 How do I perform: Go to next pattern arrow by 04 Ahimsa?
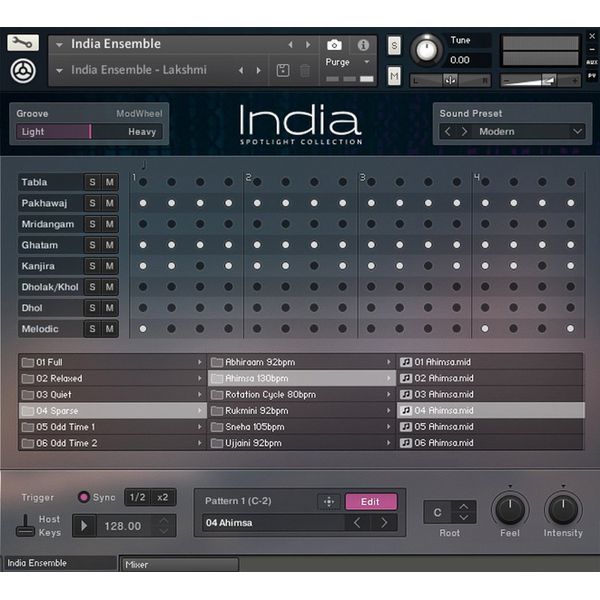tap(384, 523)
